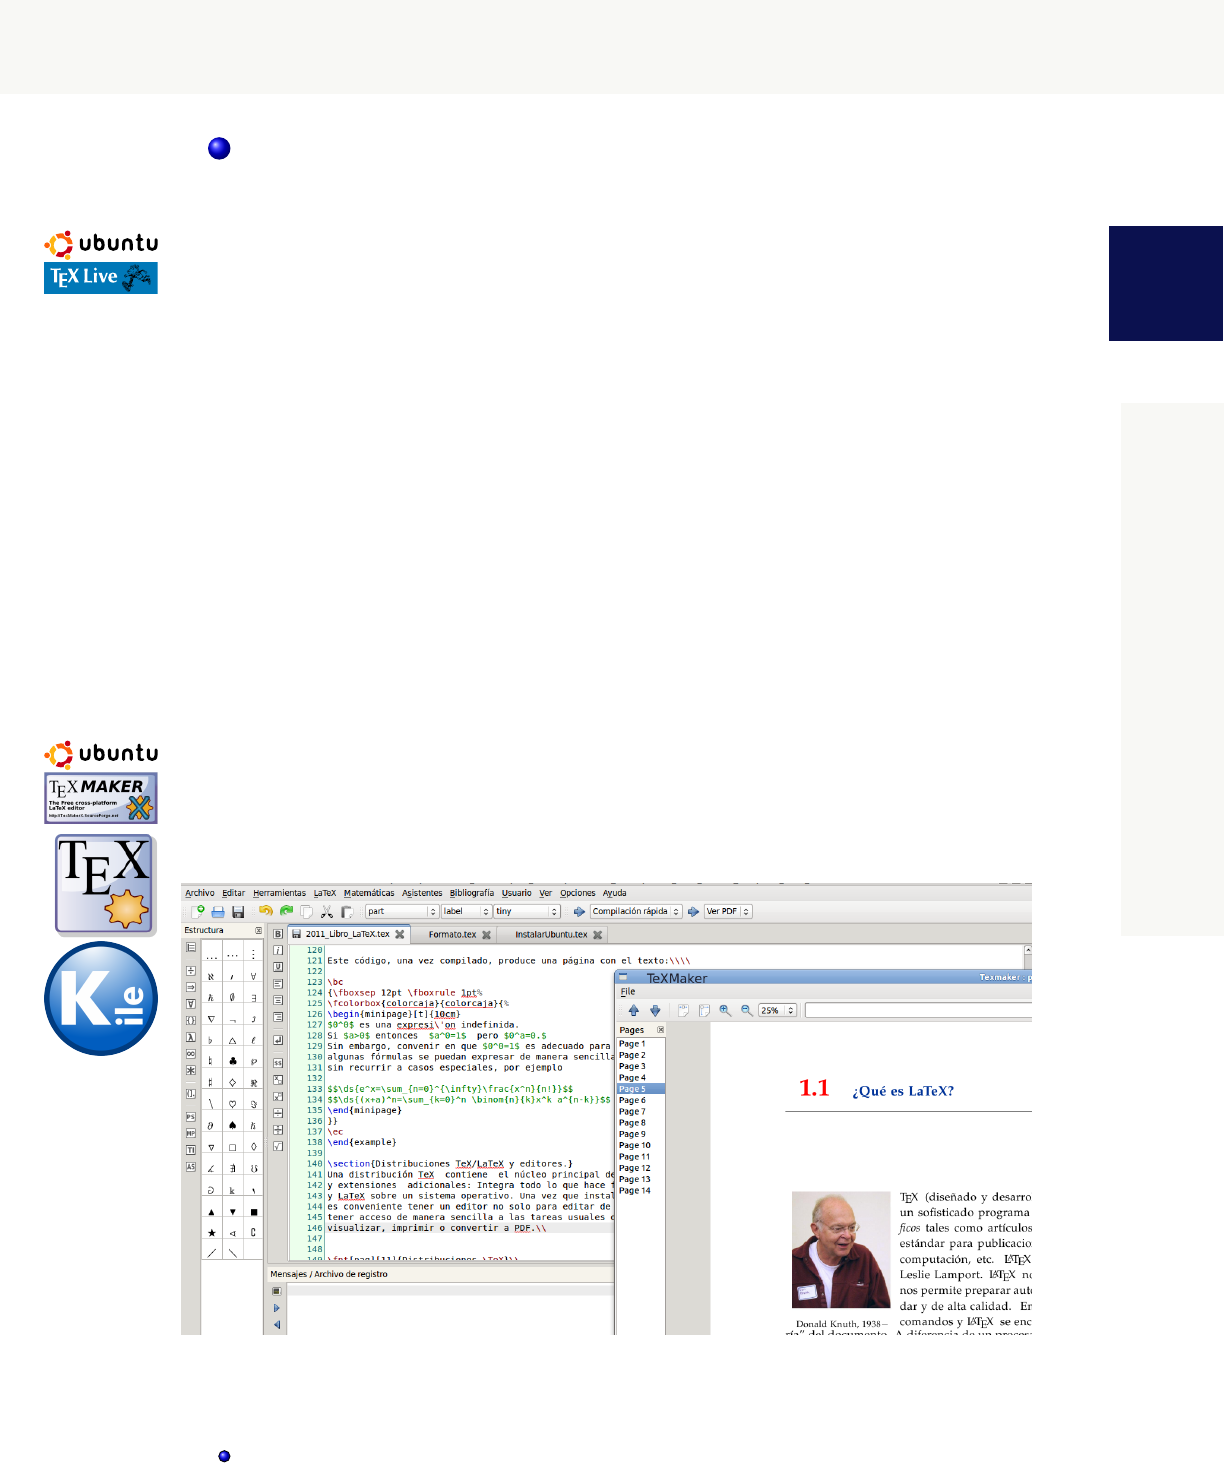Open the part sectioning dropdown
1224x1463 pixels.
click(x=402, y=911)
